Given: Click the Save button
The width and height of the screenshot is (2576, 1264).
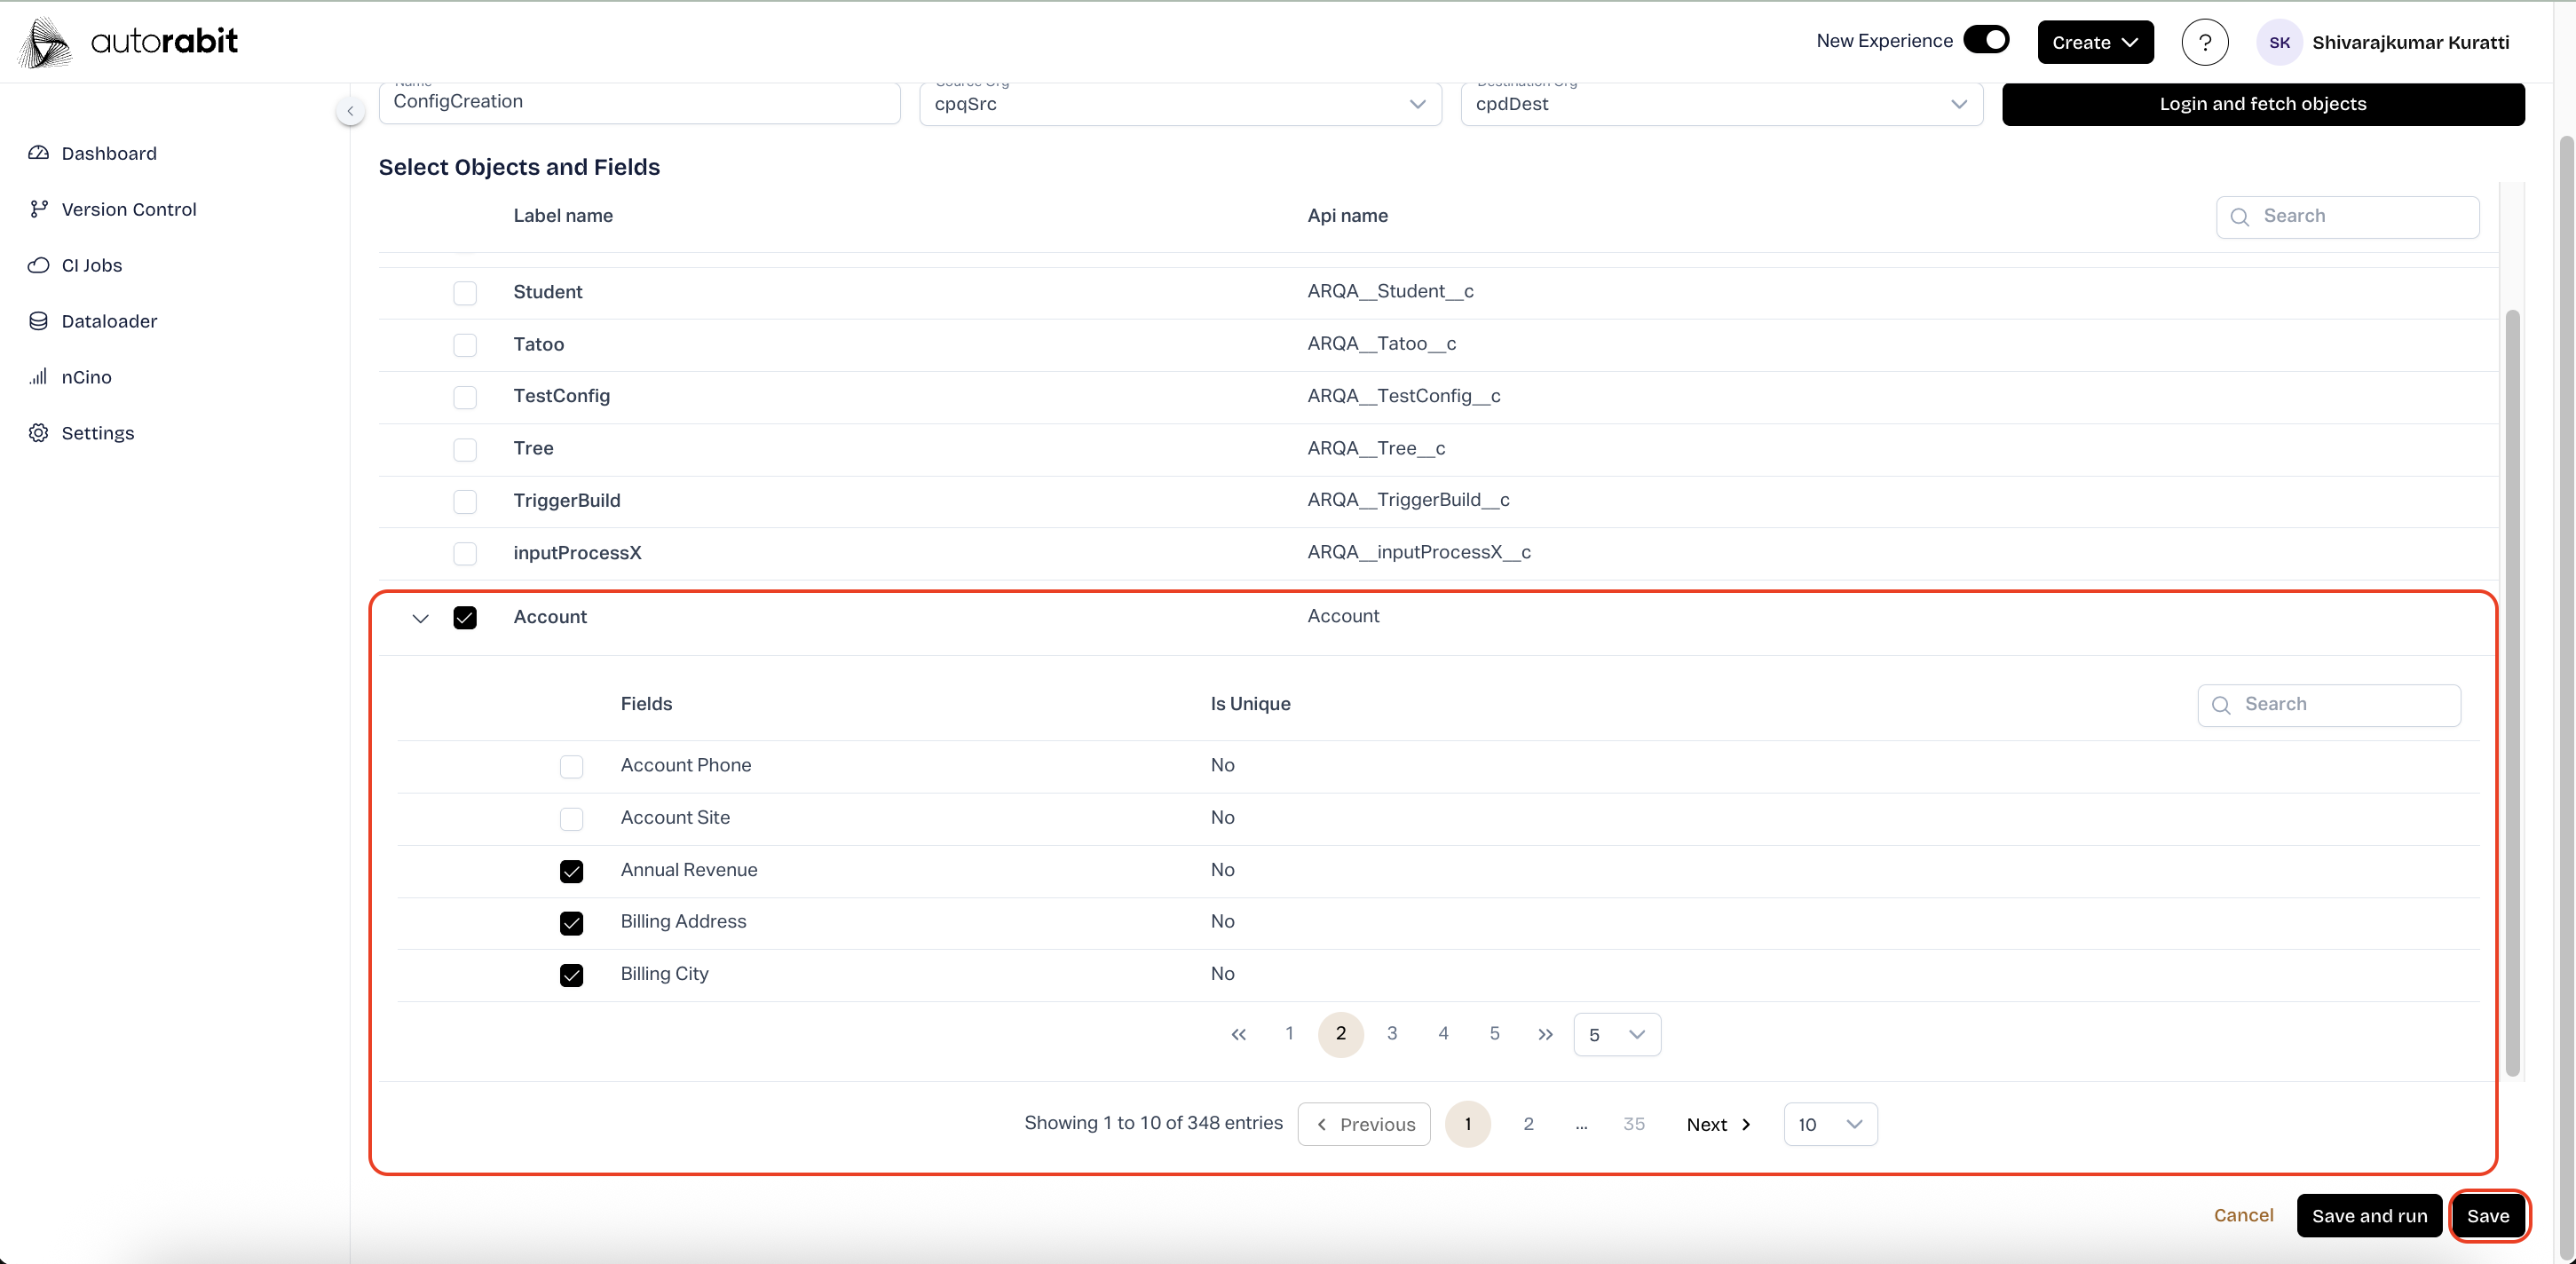Looking at the screenshot, I should point(2488,1216).
